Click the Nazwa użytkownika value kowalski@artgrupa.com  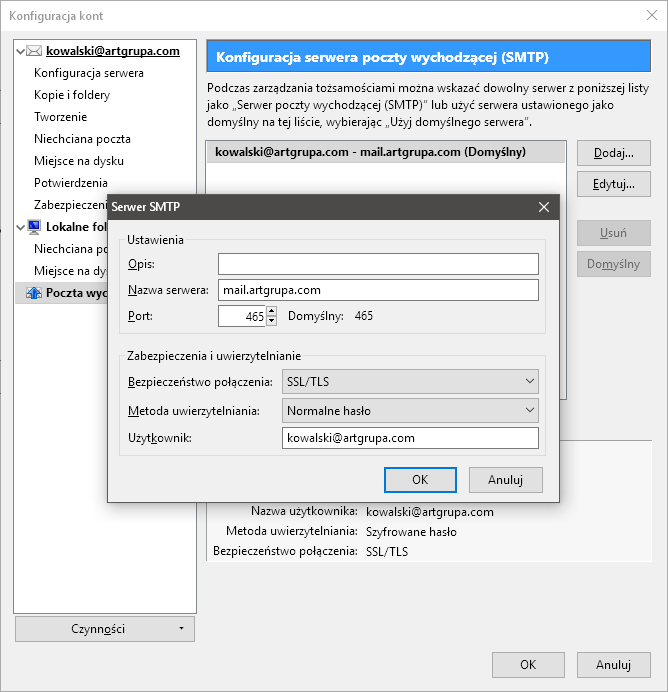coord(430,512)
